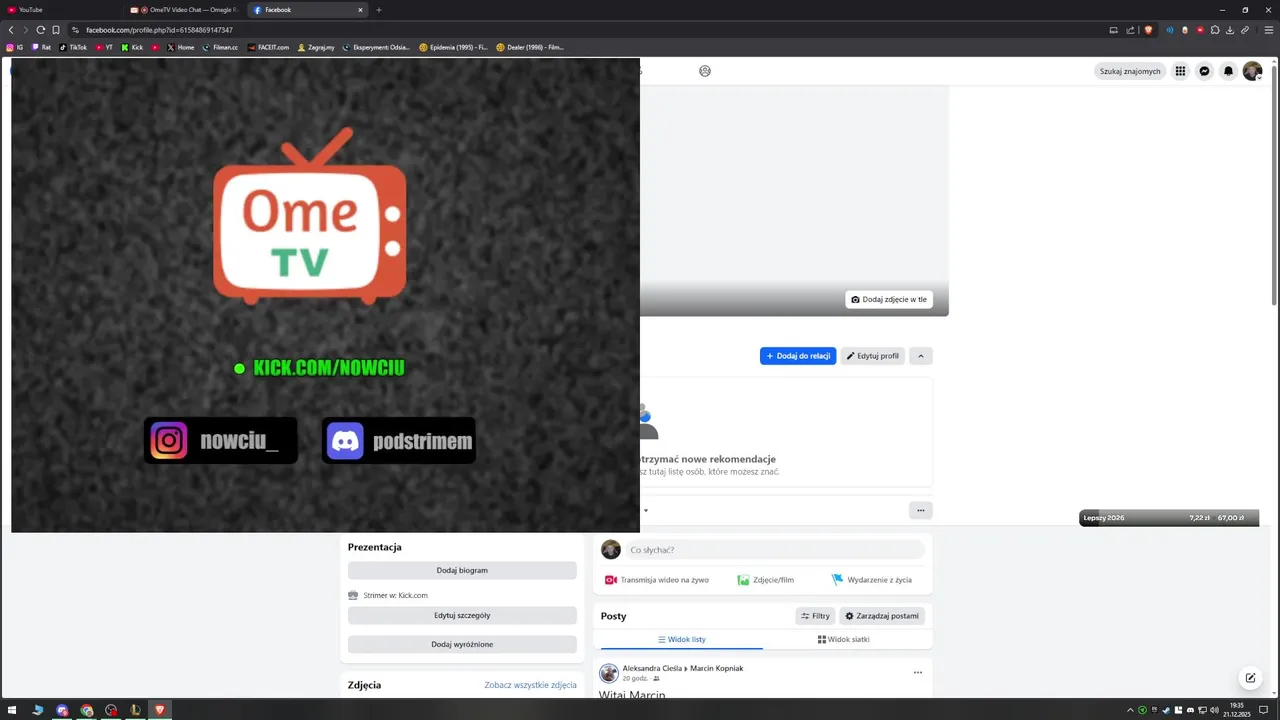The height and width of the screenshot is (720, 1280).
Task: Click Zdjęcie/film post option
Action: 766,580
